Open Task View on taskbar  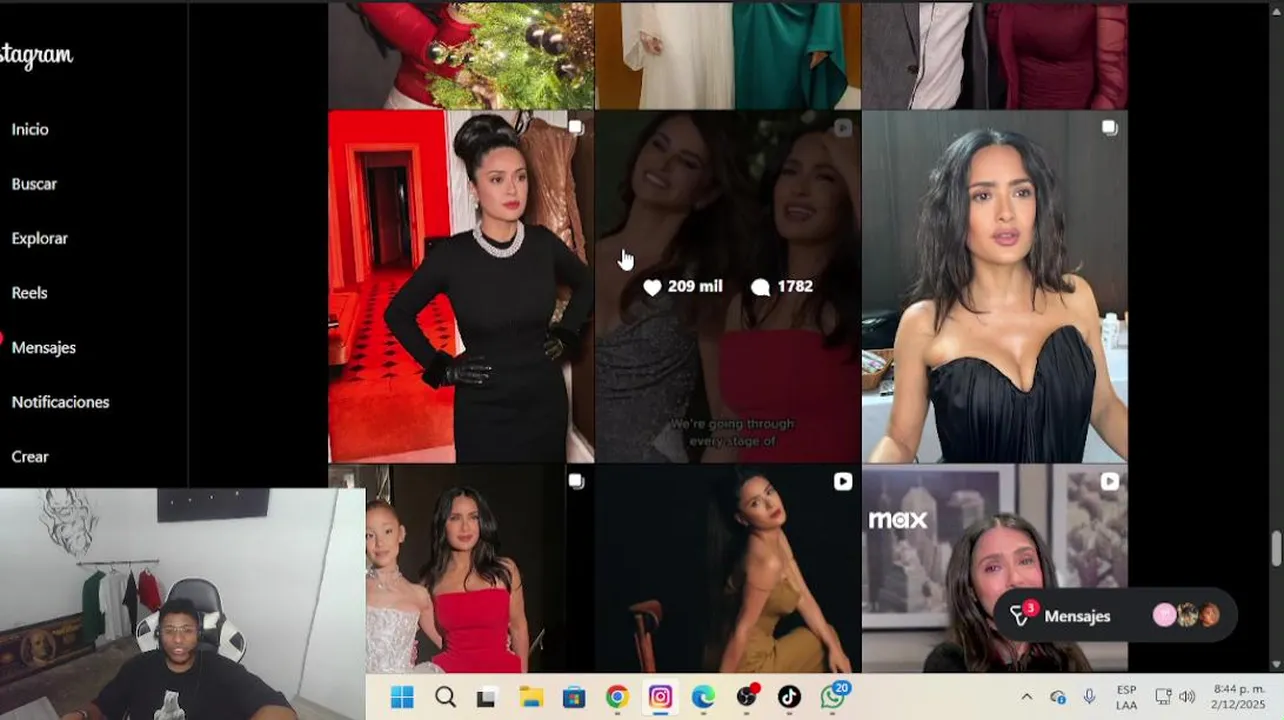487,697
